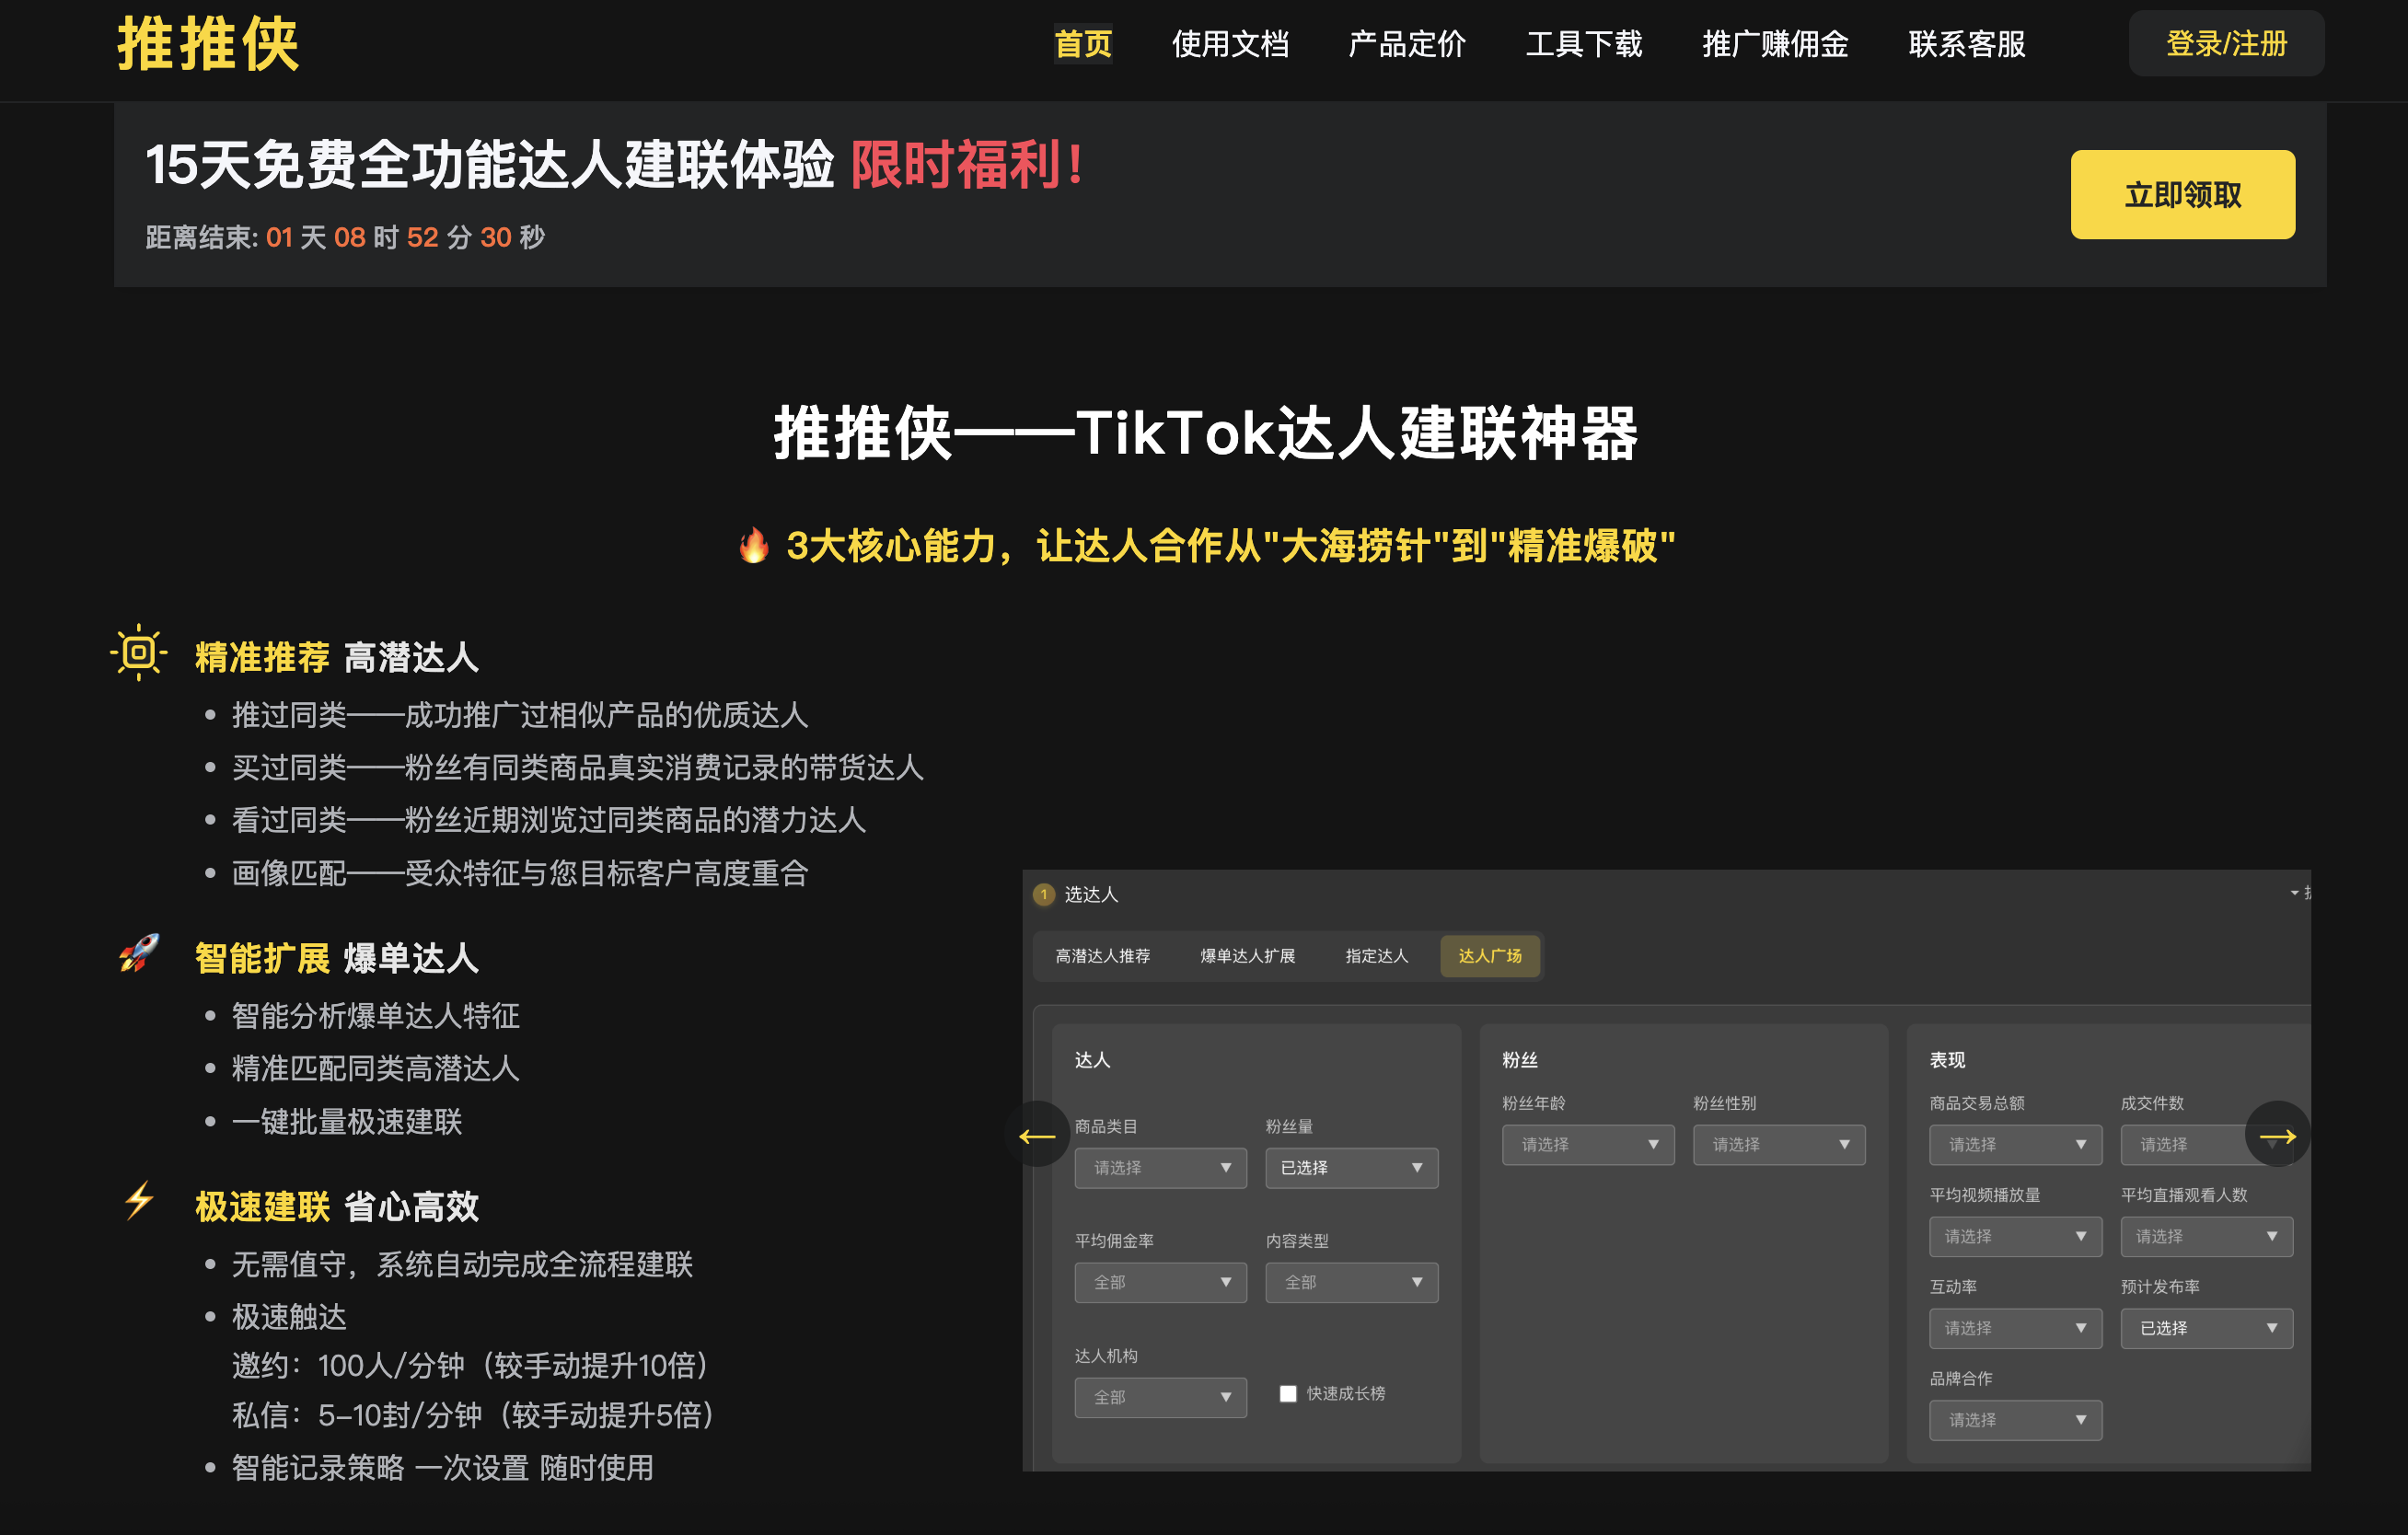Click the 推推侠 logo
This screenshot has width=2408, height=1535.
[208, 44]
